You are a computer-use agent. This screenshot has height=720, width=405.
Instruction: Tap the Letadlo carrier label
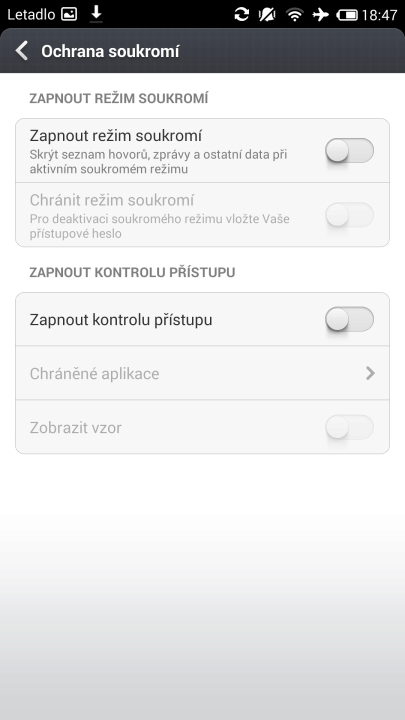tap(31, 15)
